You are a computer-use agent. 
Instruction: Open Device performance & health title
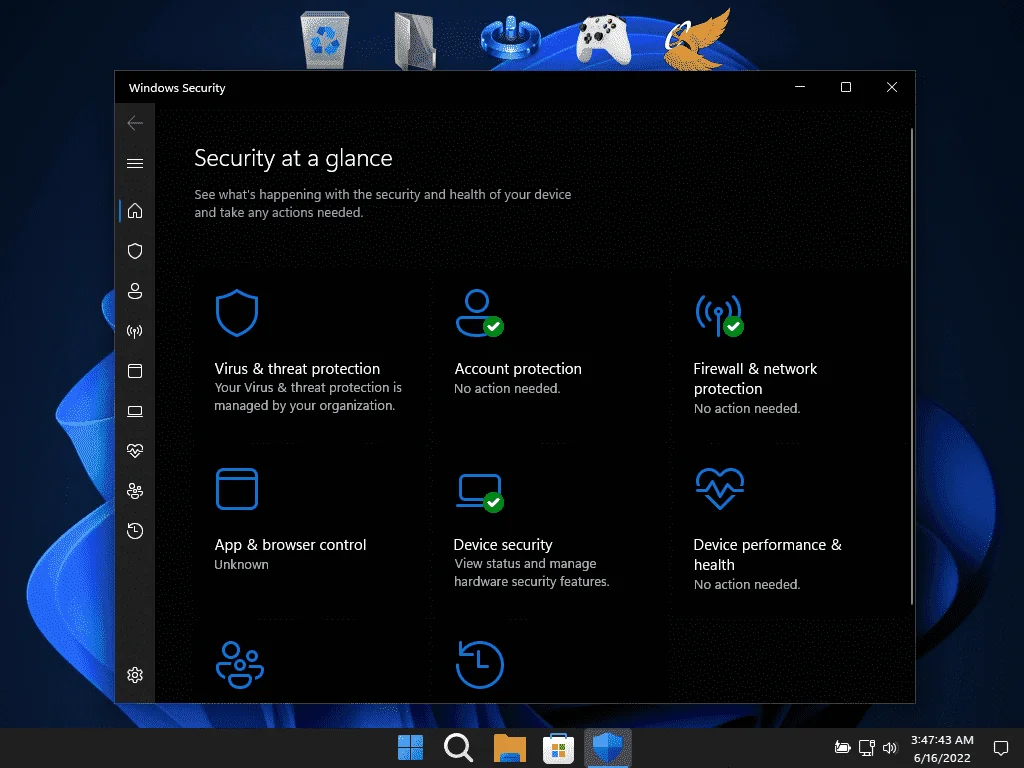(767, 554)
